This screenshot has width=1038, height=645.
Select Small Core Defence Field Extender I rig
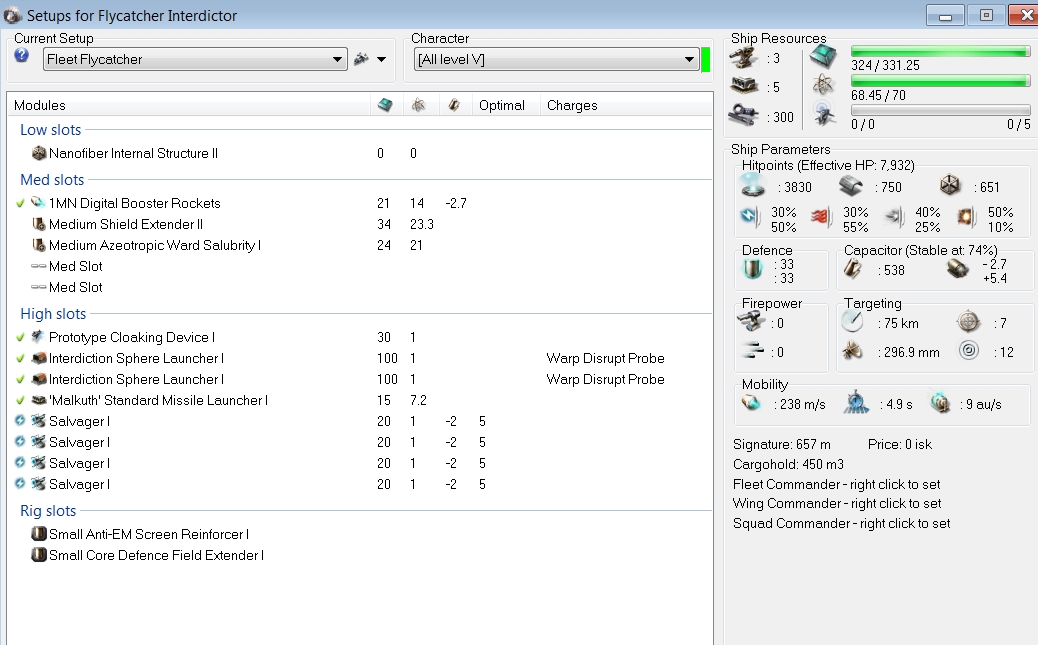point(156,556)
